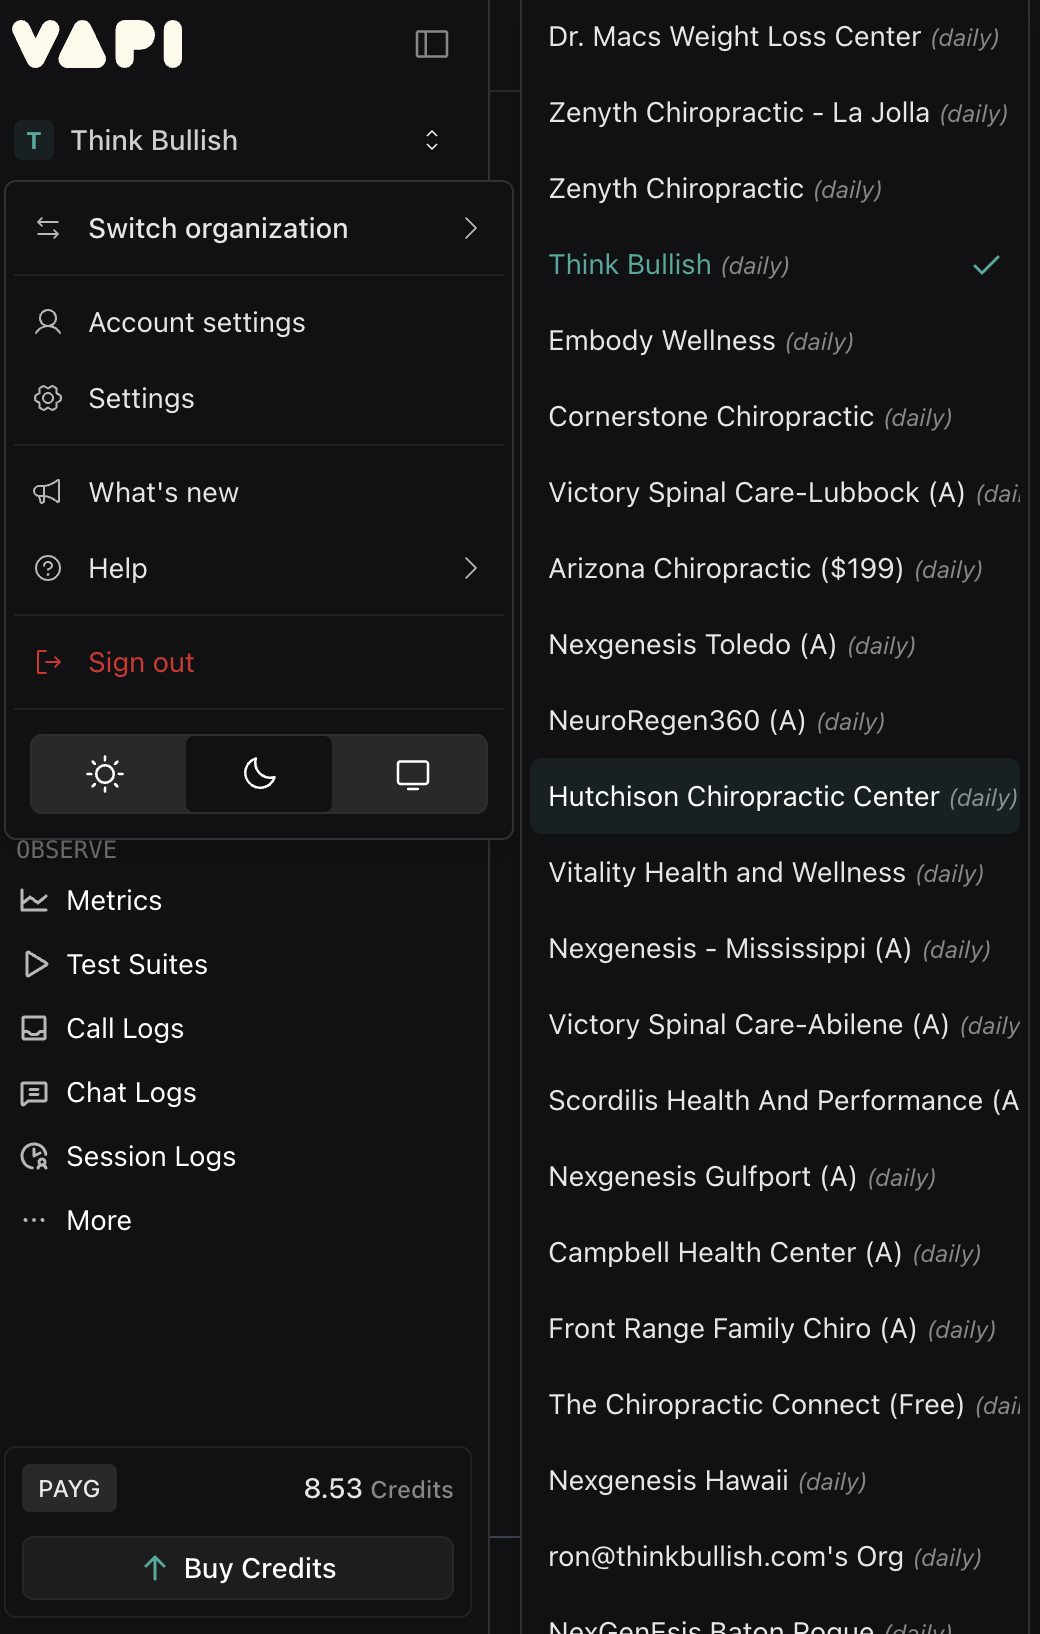This screenshot has width=1040, height=1634.
Task: Open Think Bullish organization selector
Action: click(x=230, y=140)
